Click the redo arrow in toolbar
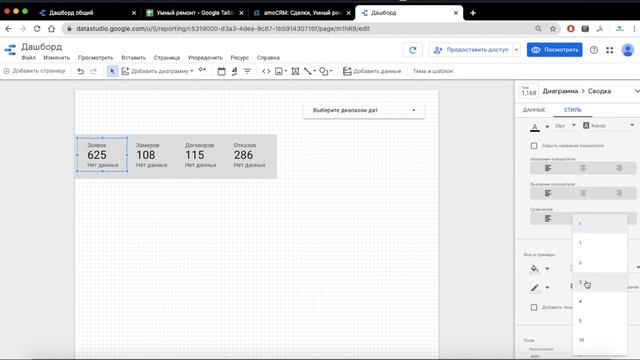The height and width of the screenshot is (360, 640). click(x=93, y=71)
